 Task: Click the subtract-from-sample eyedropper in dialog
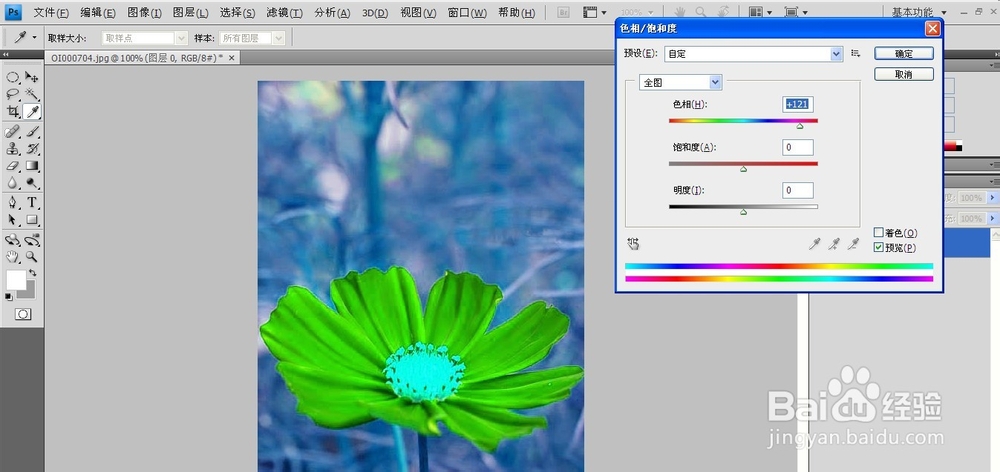click(x=853, y=244)
